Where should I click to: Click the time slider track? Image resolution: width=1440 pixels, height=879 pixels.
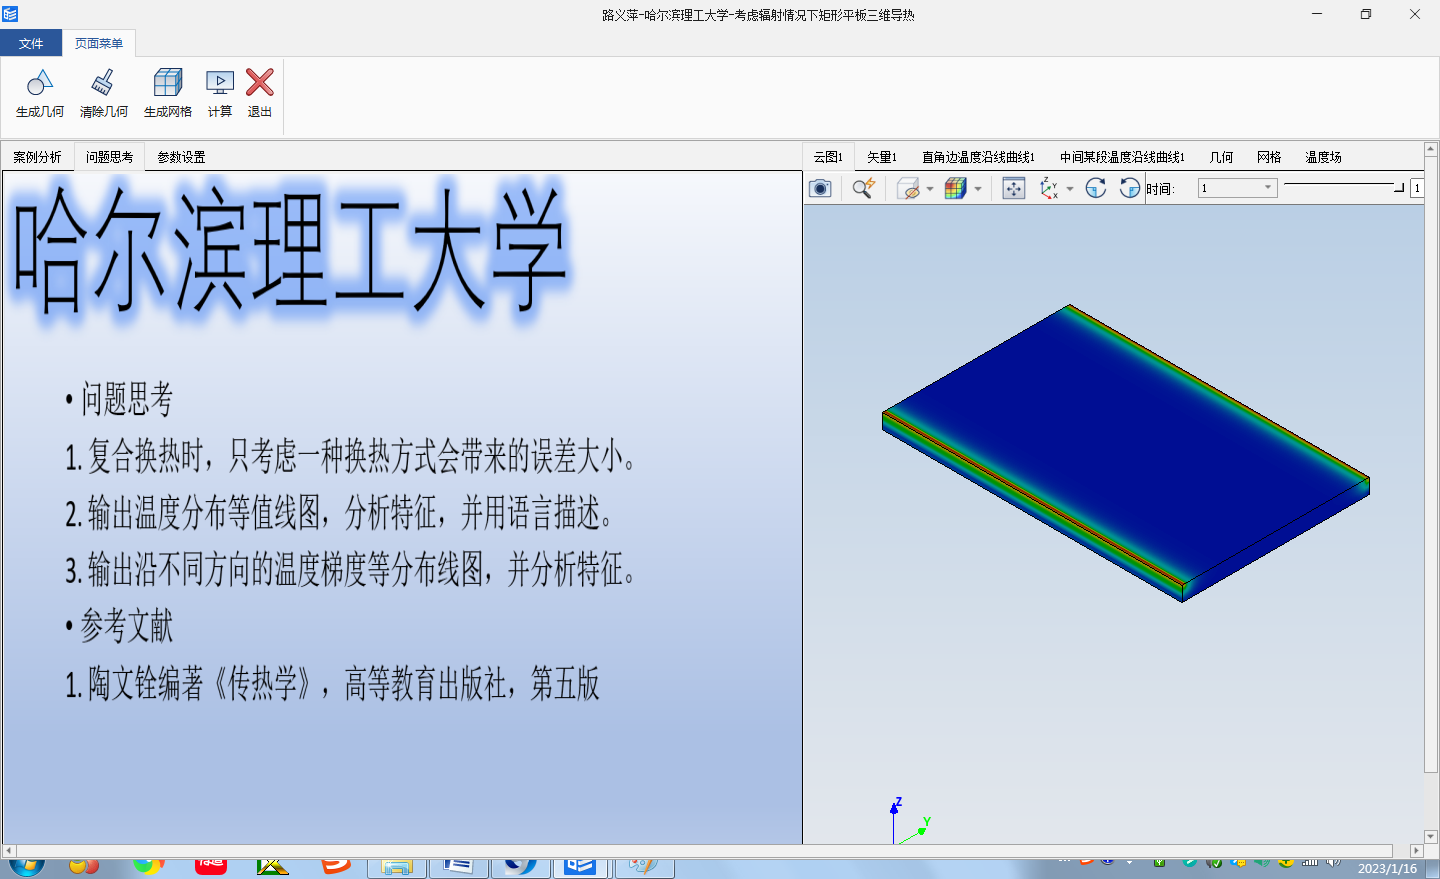(x=1344, y=186)
